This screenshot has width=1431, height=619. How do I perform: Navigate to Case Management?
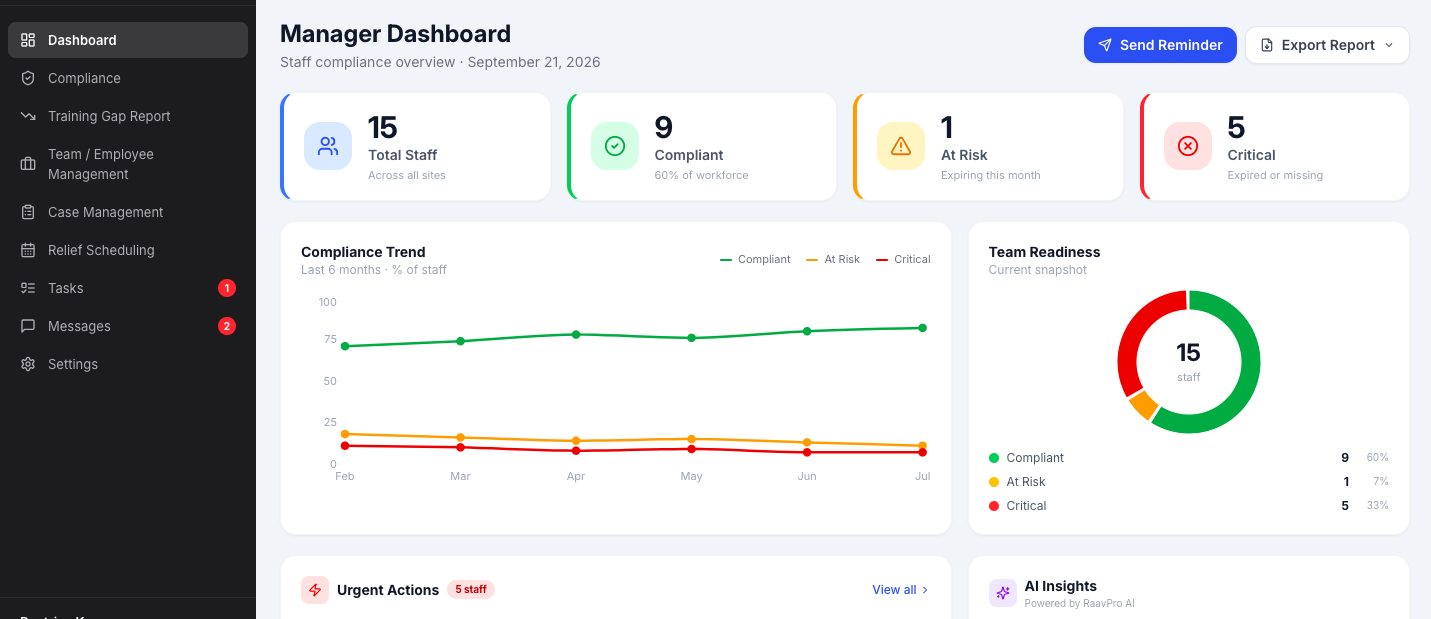tap(128, 212)
